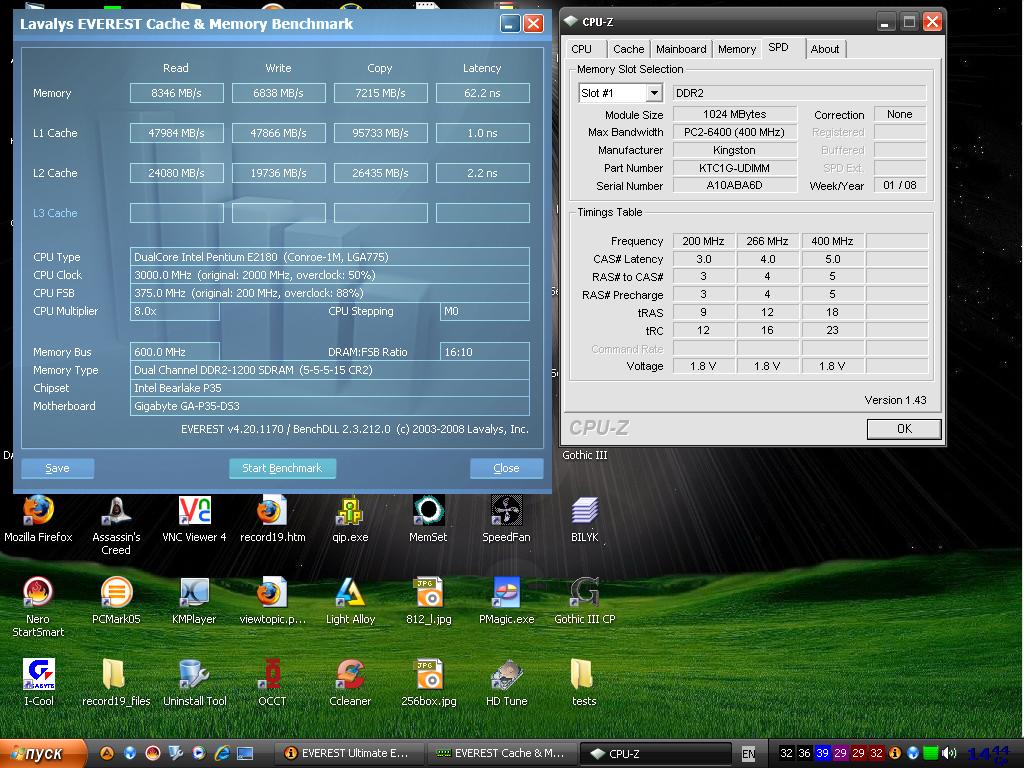Click EN language indicator in taskbar
1024x768 pixels.
748,754
